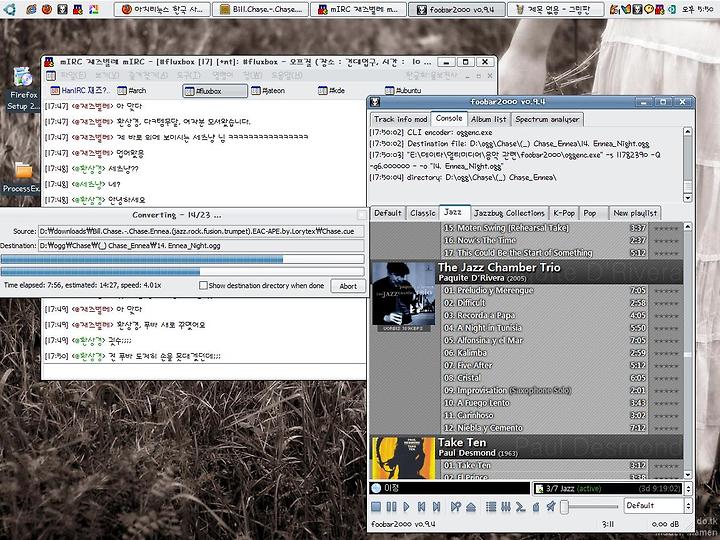Open the foobar2000 v0.9.4 taskbar button

456,9
